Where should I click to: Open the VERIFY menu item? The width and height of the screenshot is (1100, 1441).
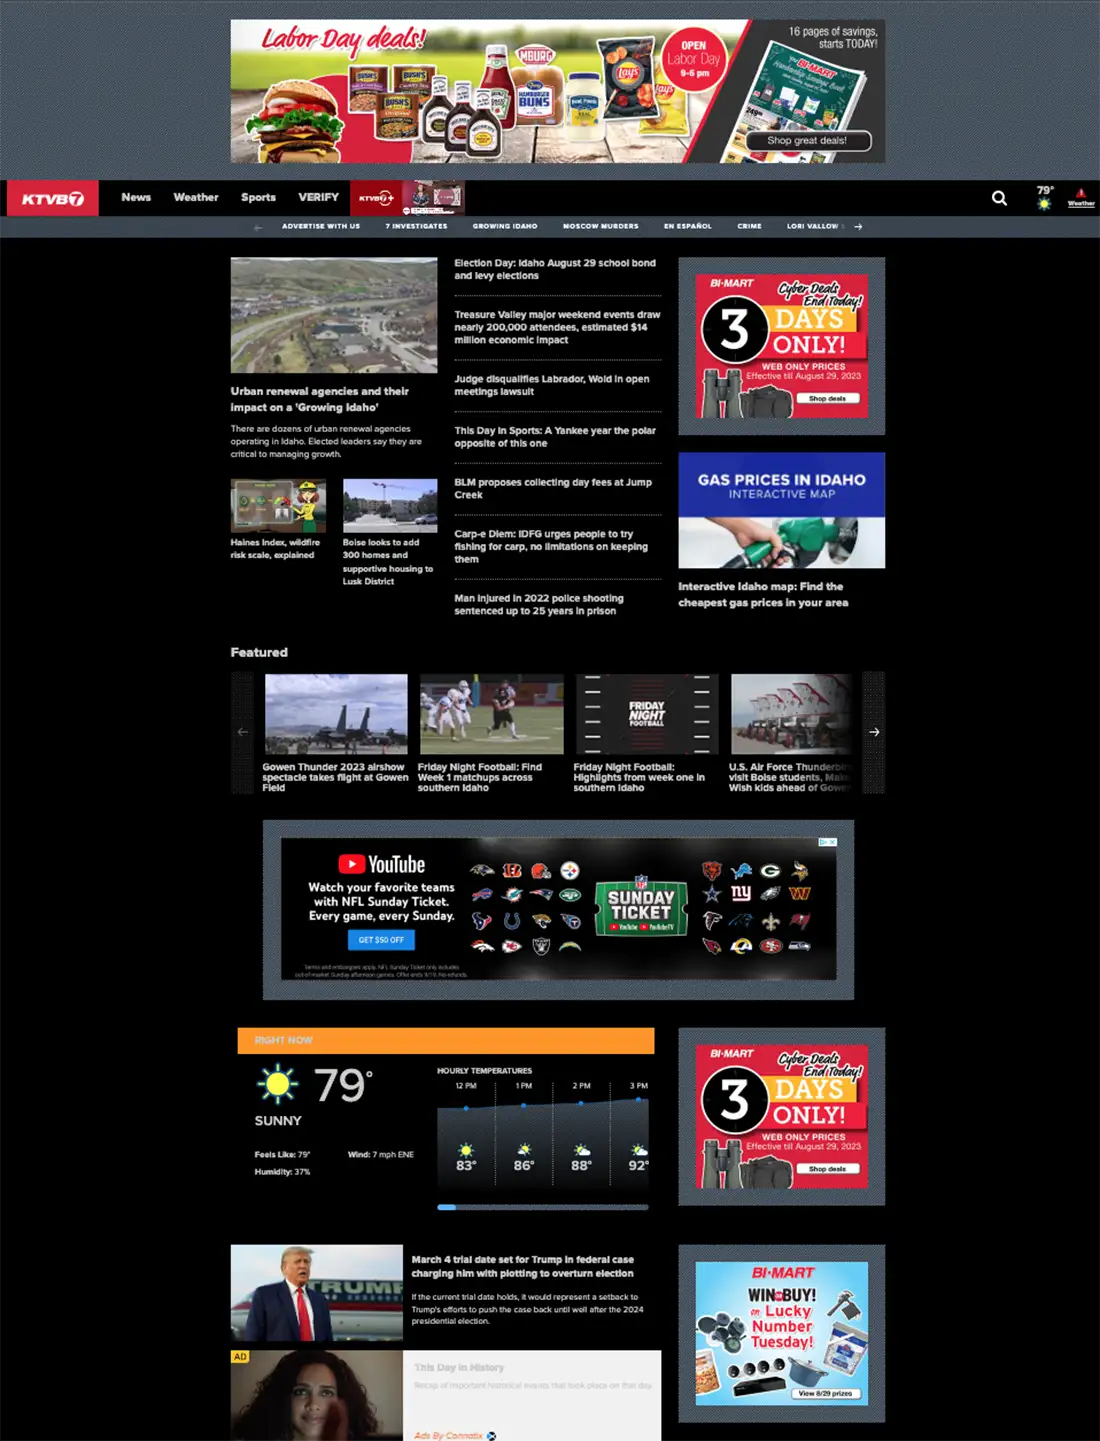pyautogui.click(x=318, y=197)
